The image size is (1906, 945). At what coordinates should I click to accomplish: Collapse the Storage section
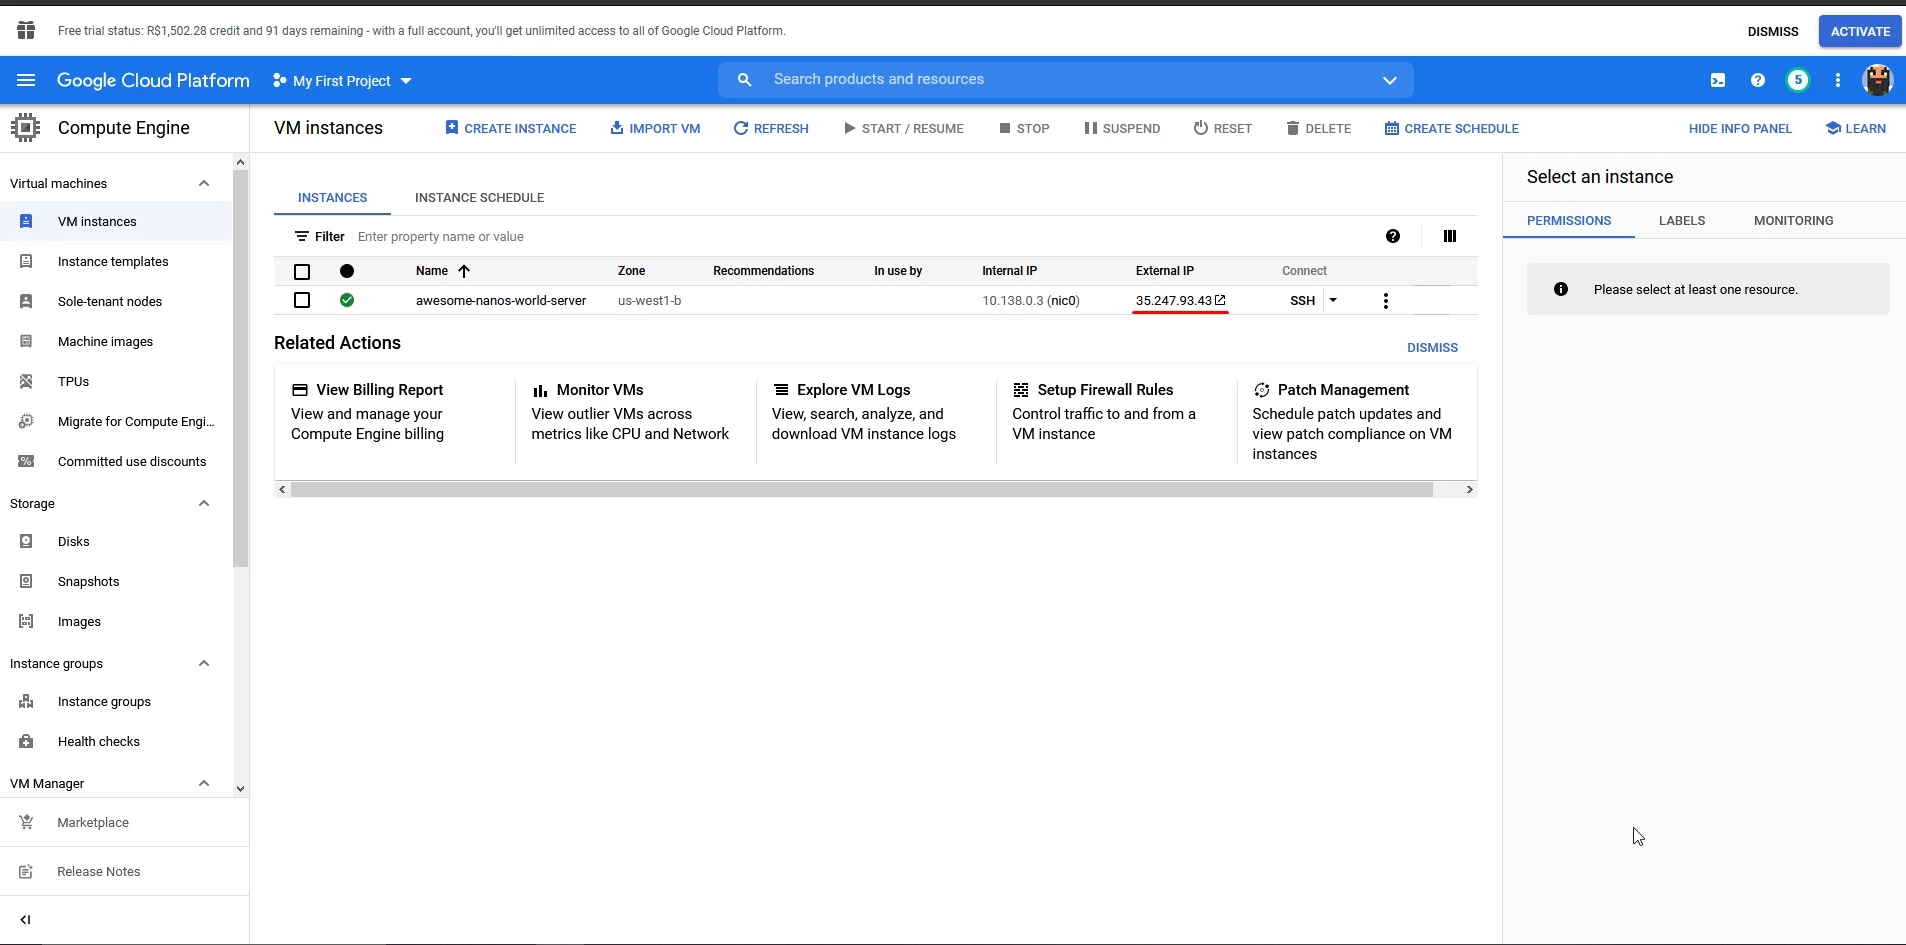204,503
